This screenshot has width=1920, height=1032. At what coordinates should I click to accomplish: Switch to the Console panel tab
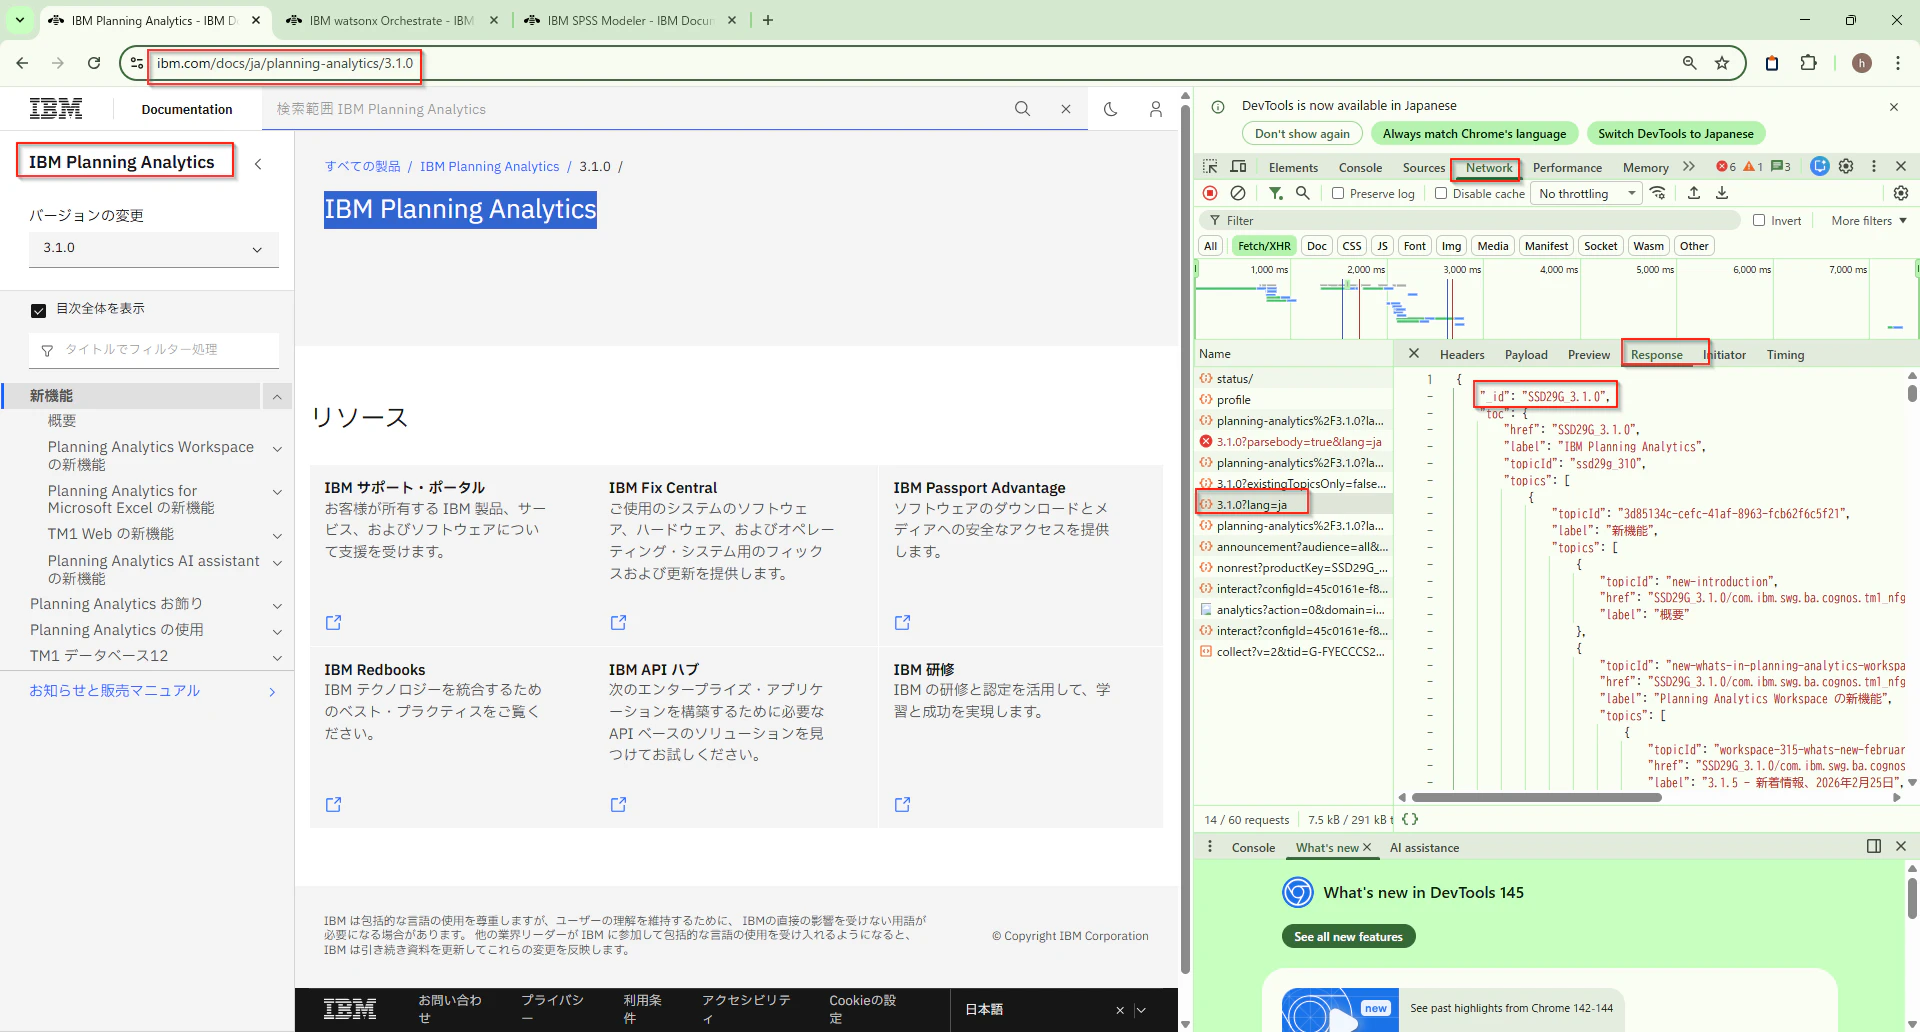click(x=1360, y=168)
